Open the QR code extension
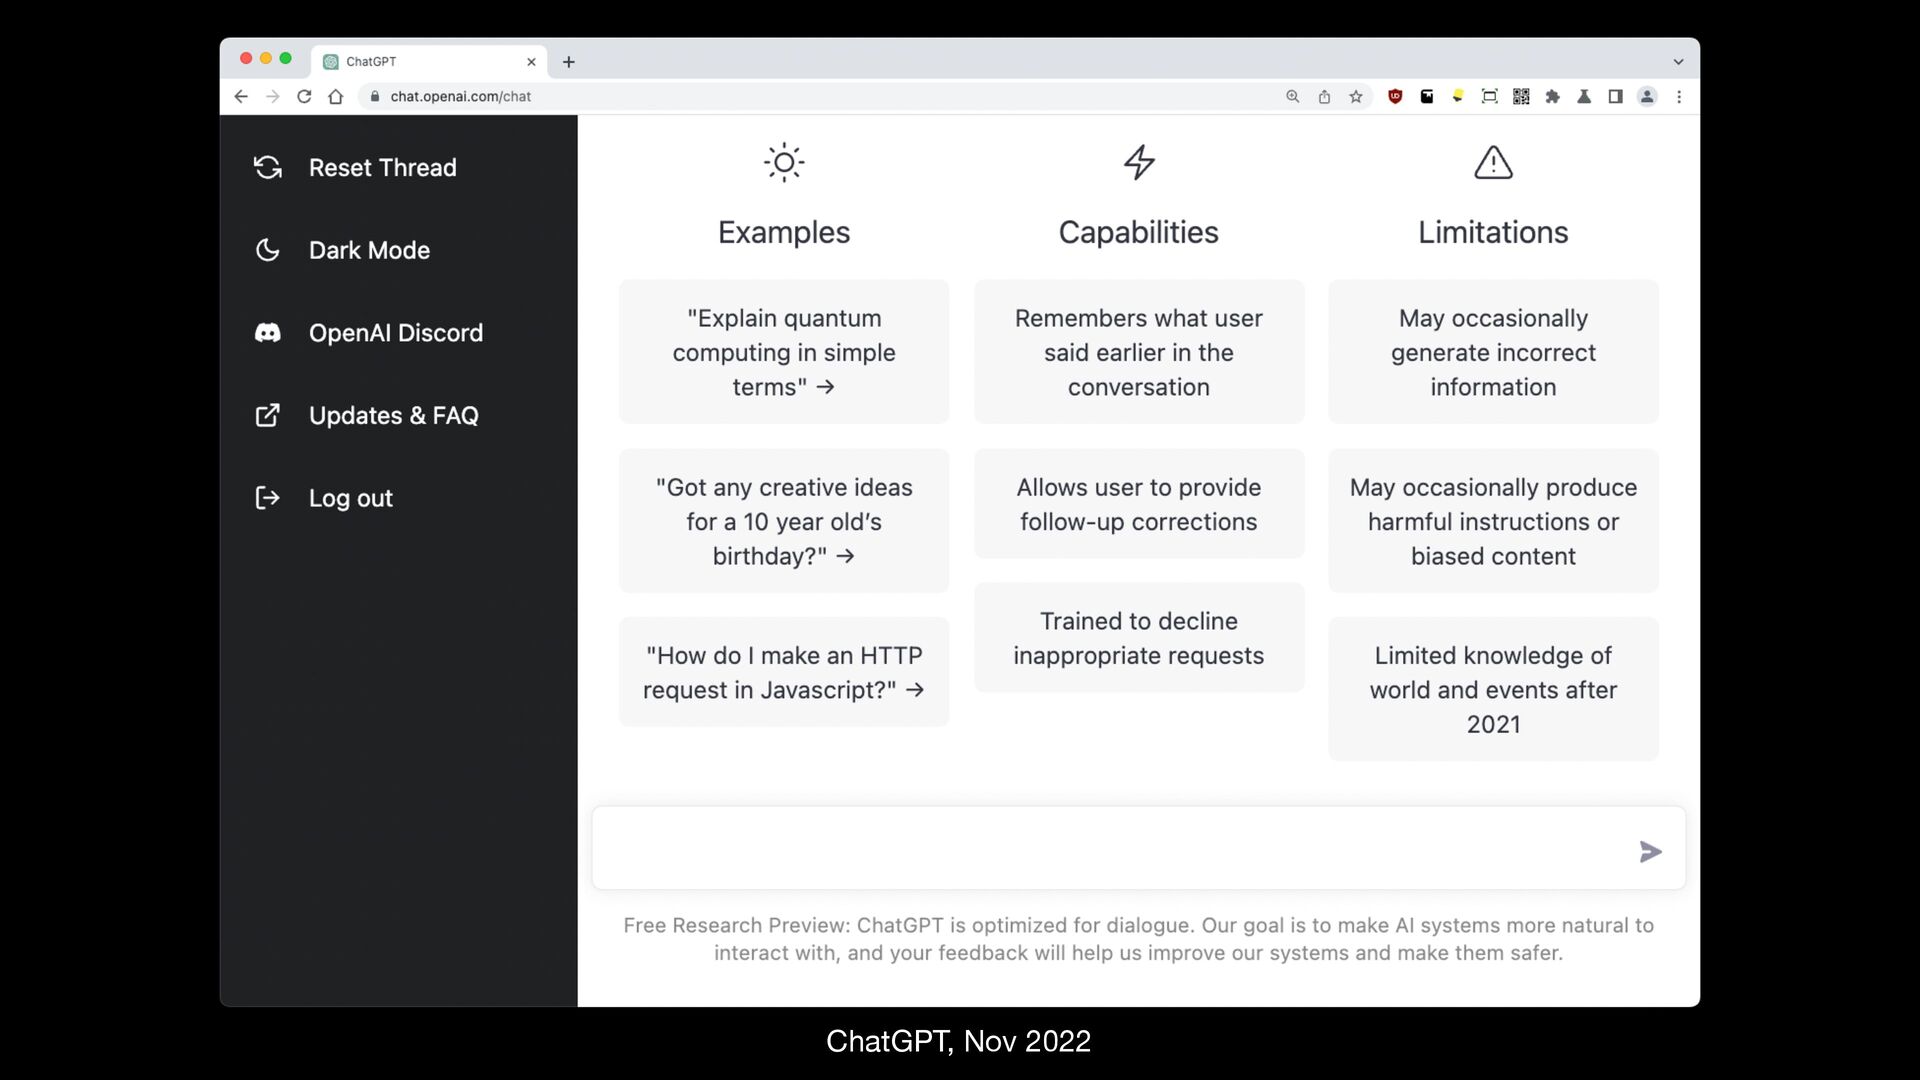 pyautogui.click(x=1521, y=96)
